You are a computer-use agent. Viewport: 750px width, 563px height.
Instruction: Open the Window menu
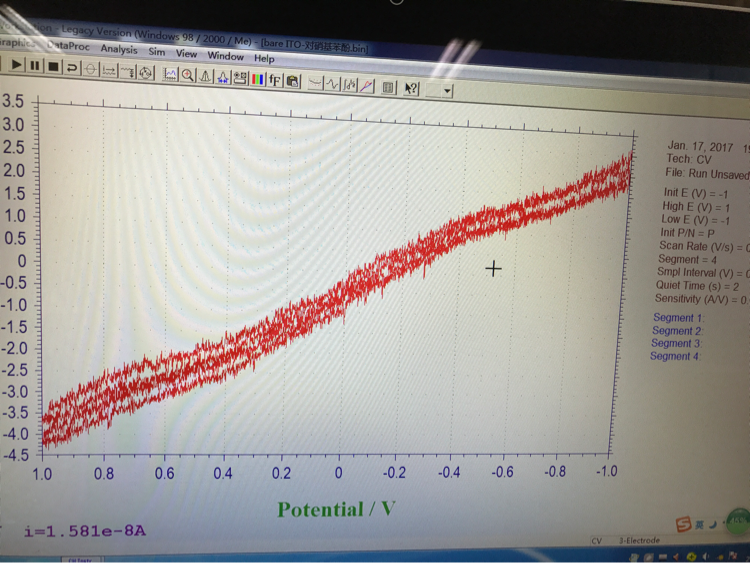[225, 56]
